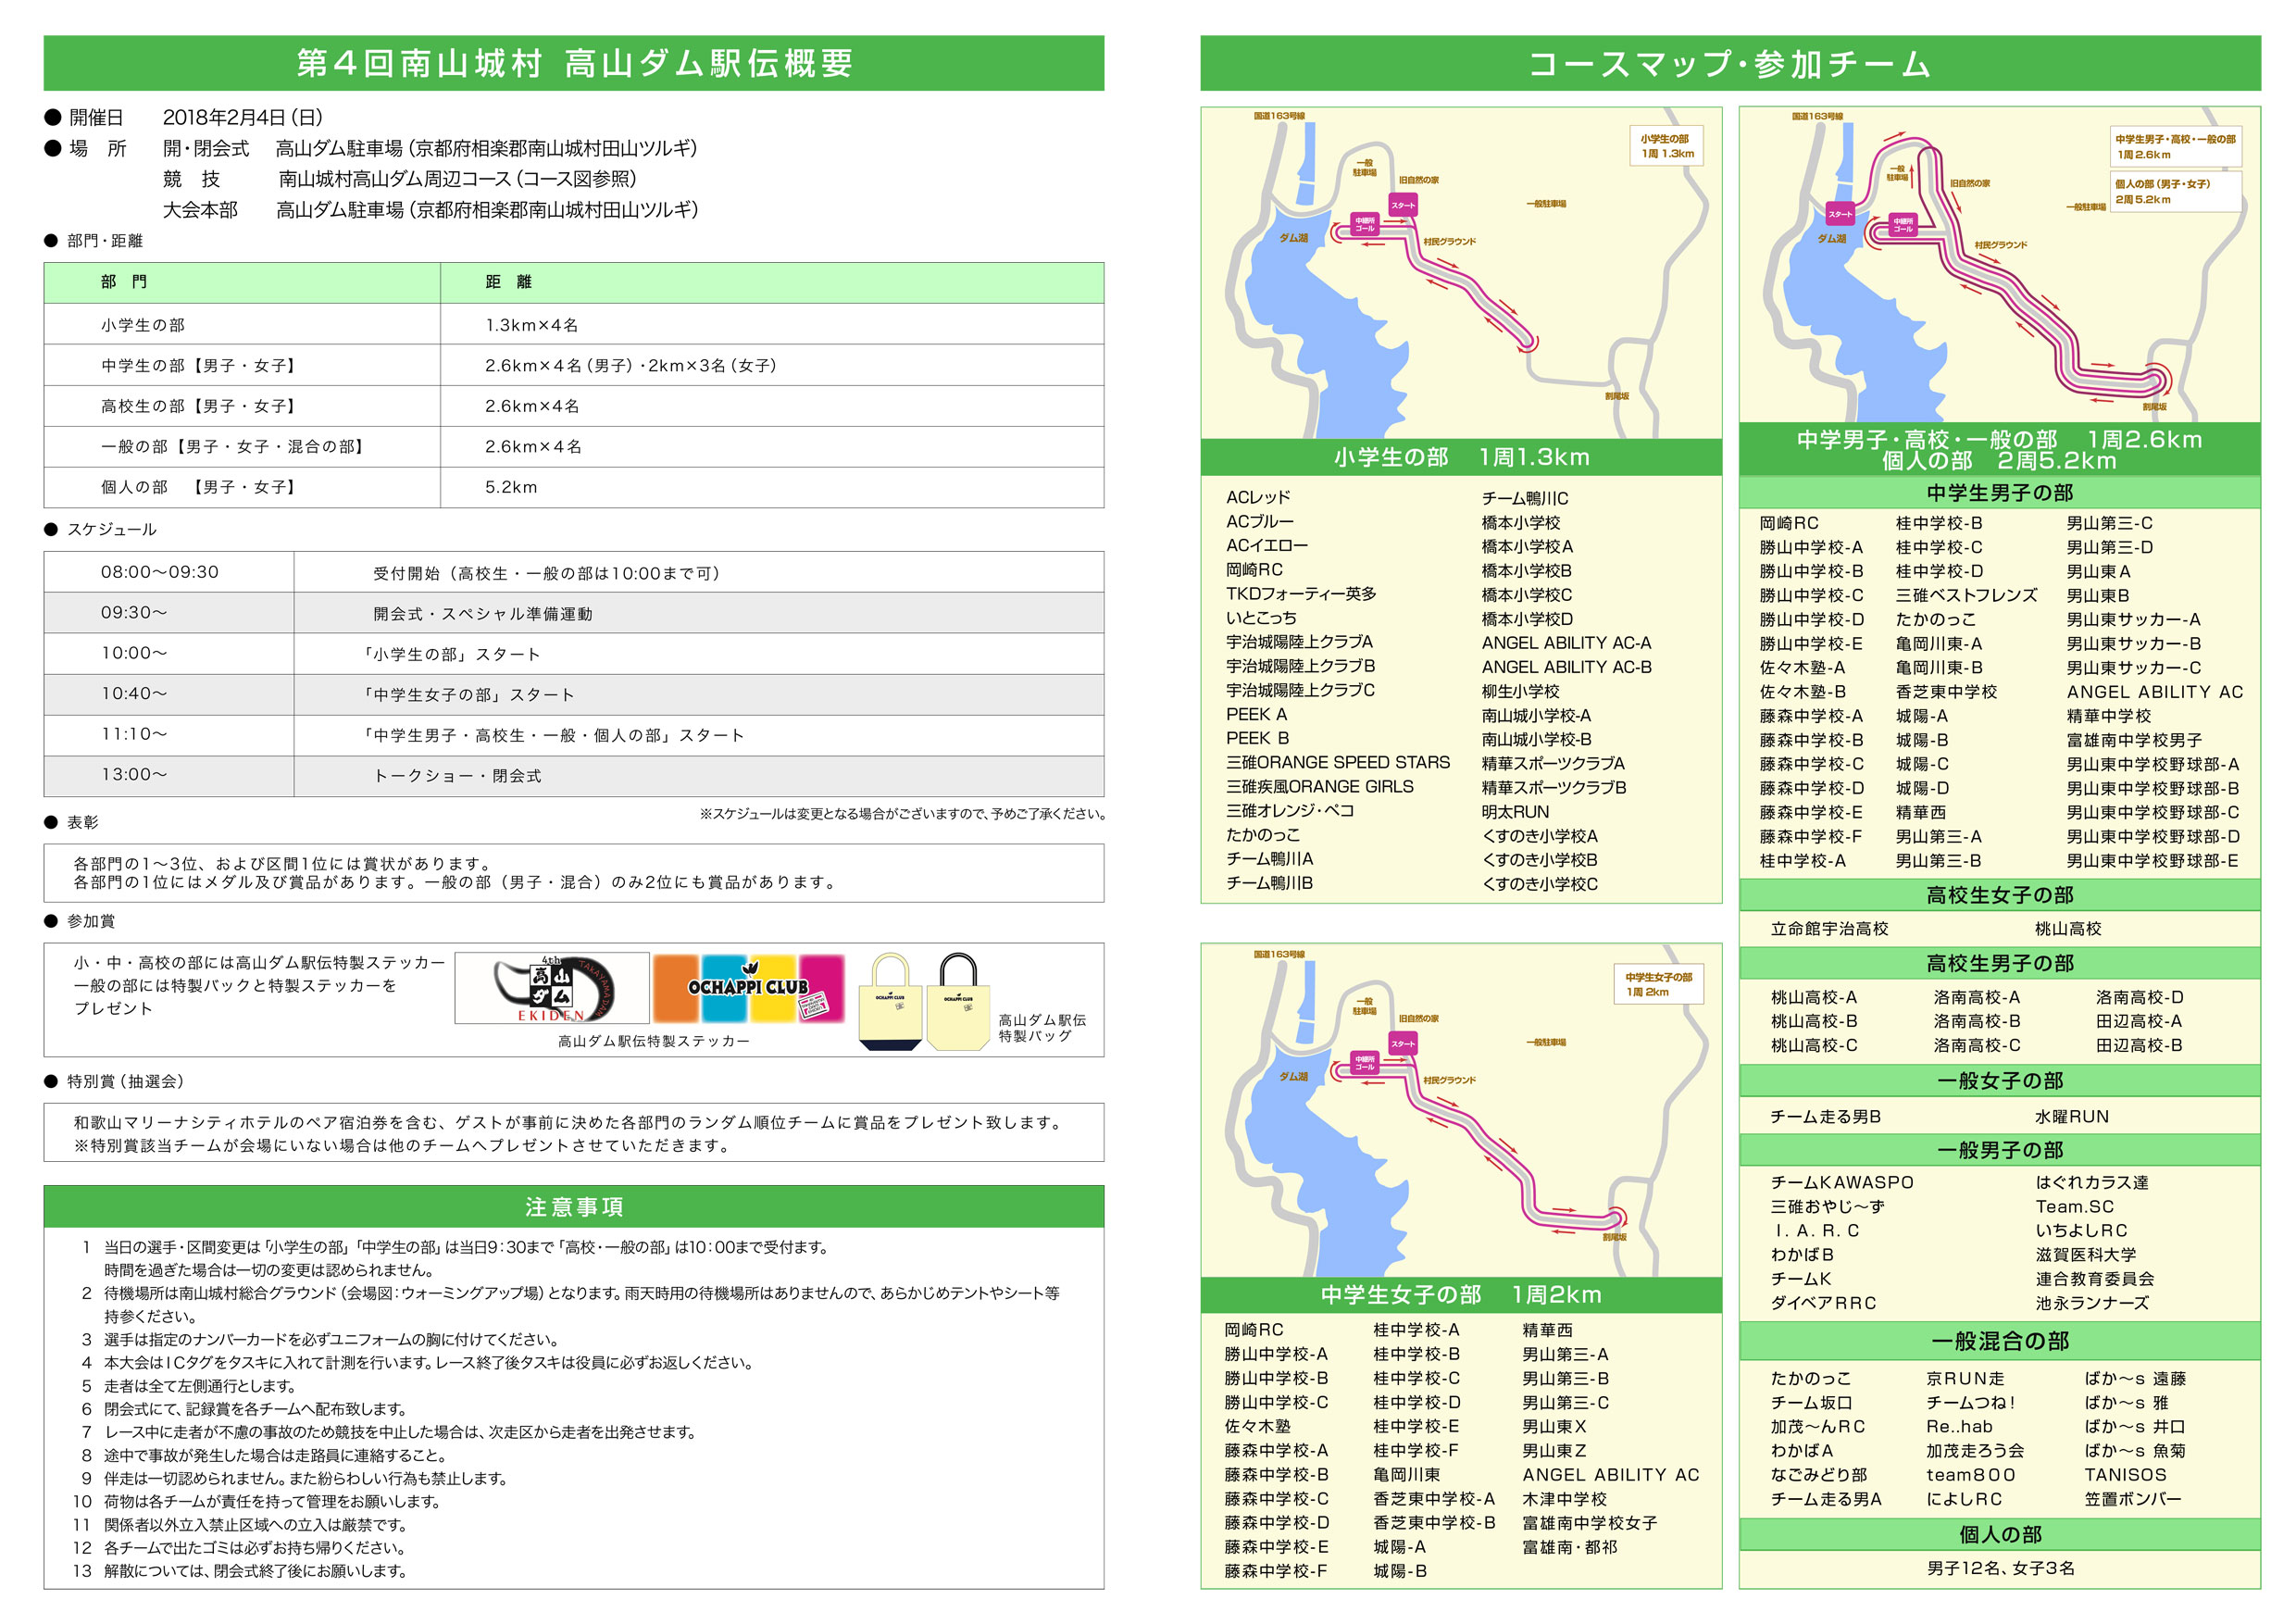This screenshot has width=2296, height=1624.
Task: Click the 一般混合の部 section header
Action: point(1998,1341)
